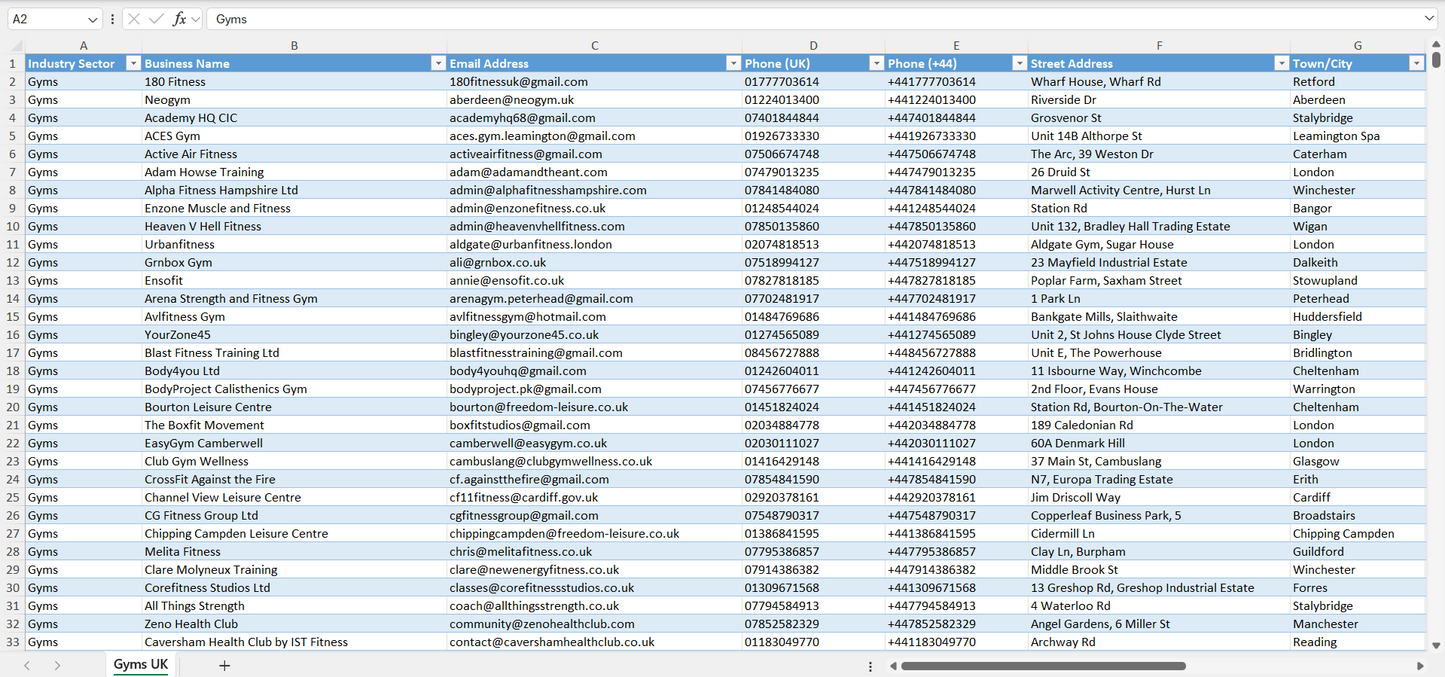Click the horizontal scrollbar left arrow

coord(892,666)
